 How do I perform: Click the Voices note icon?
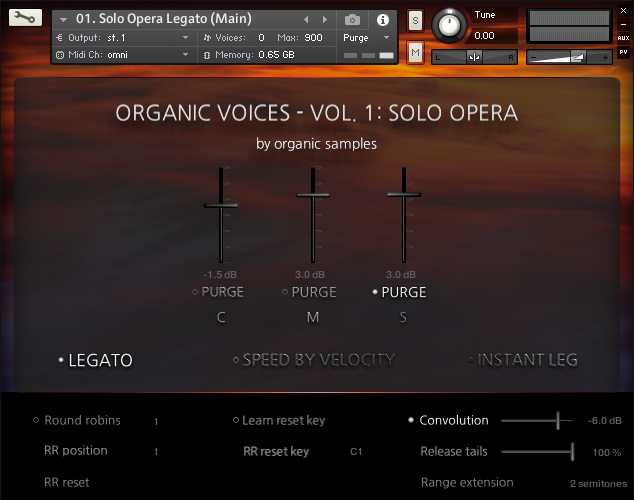pos(207,38)
